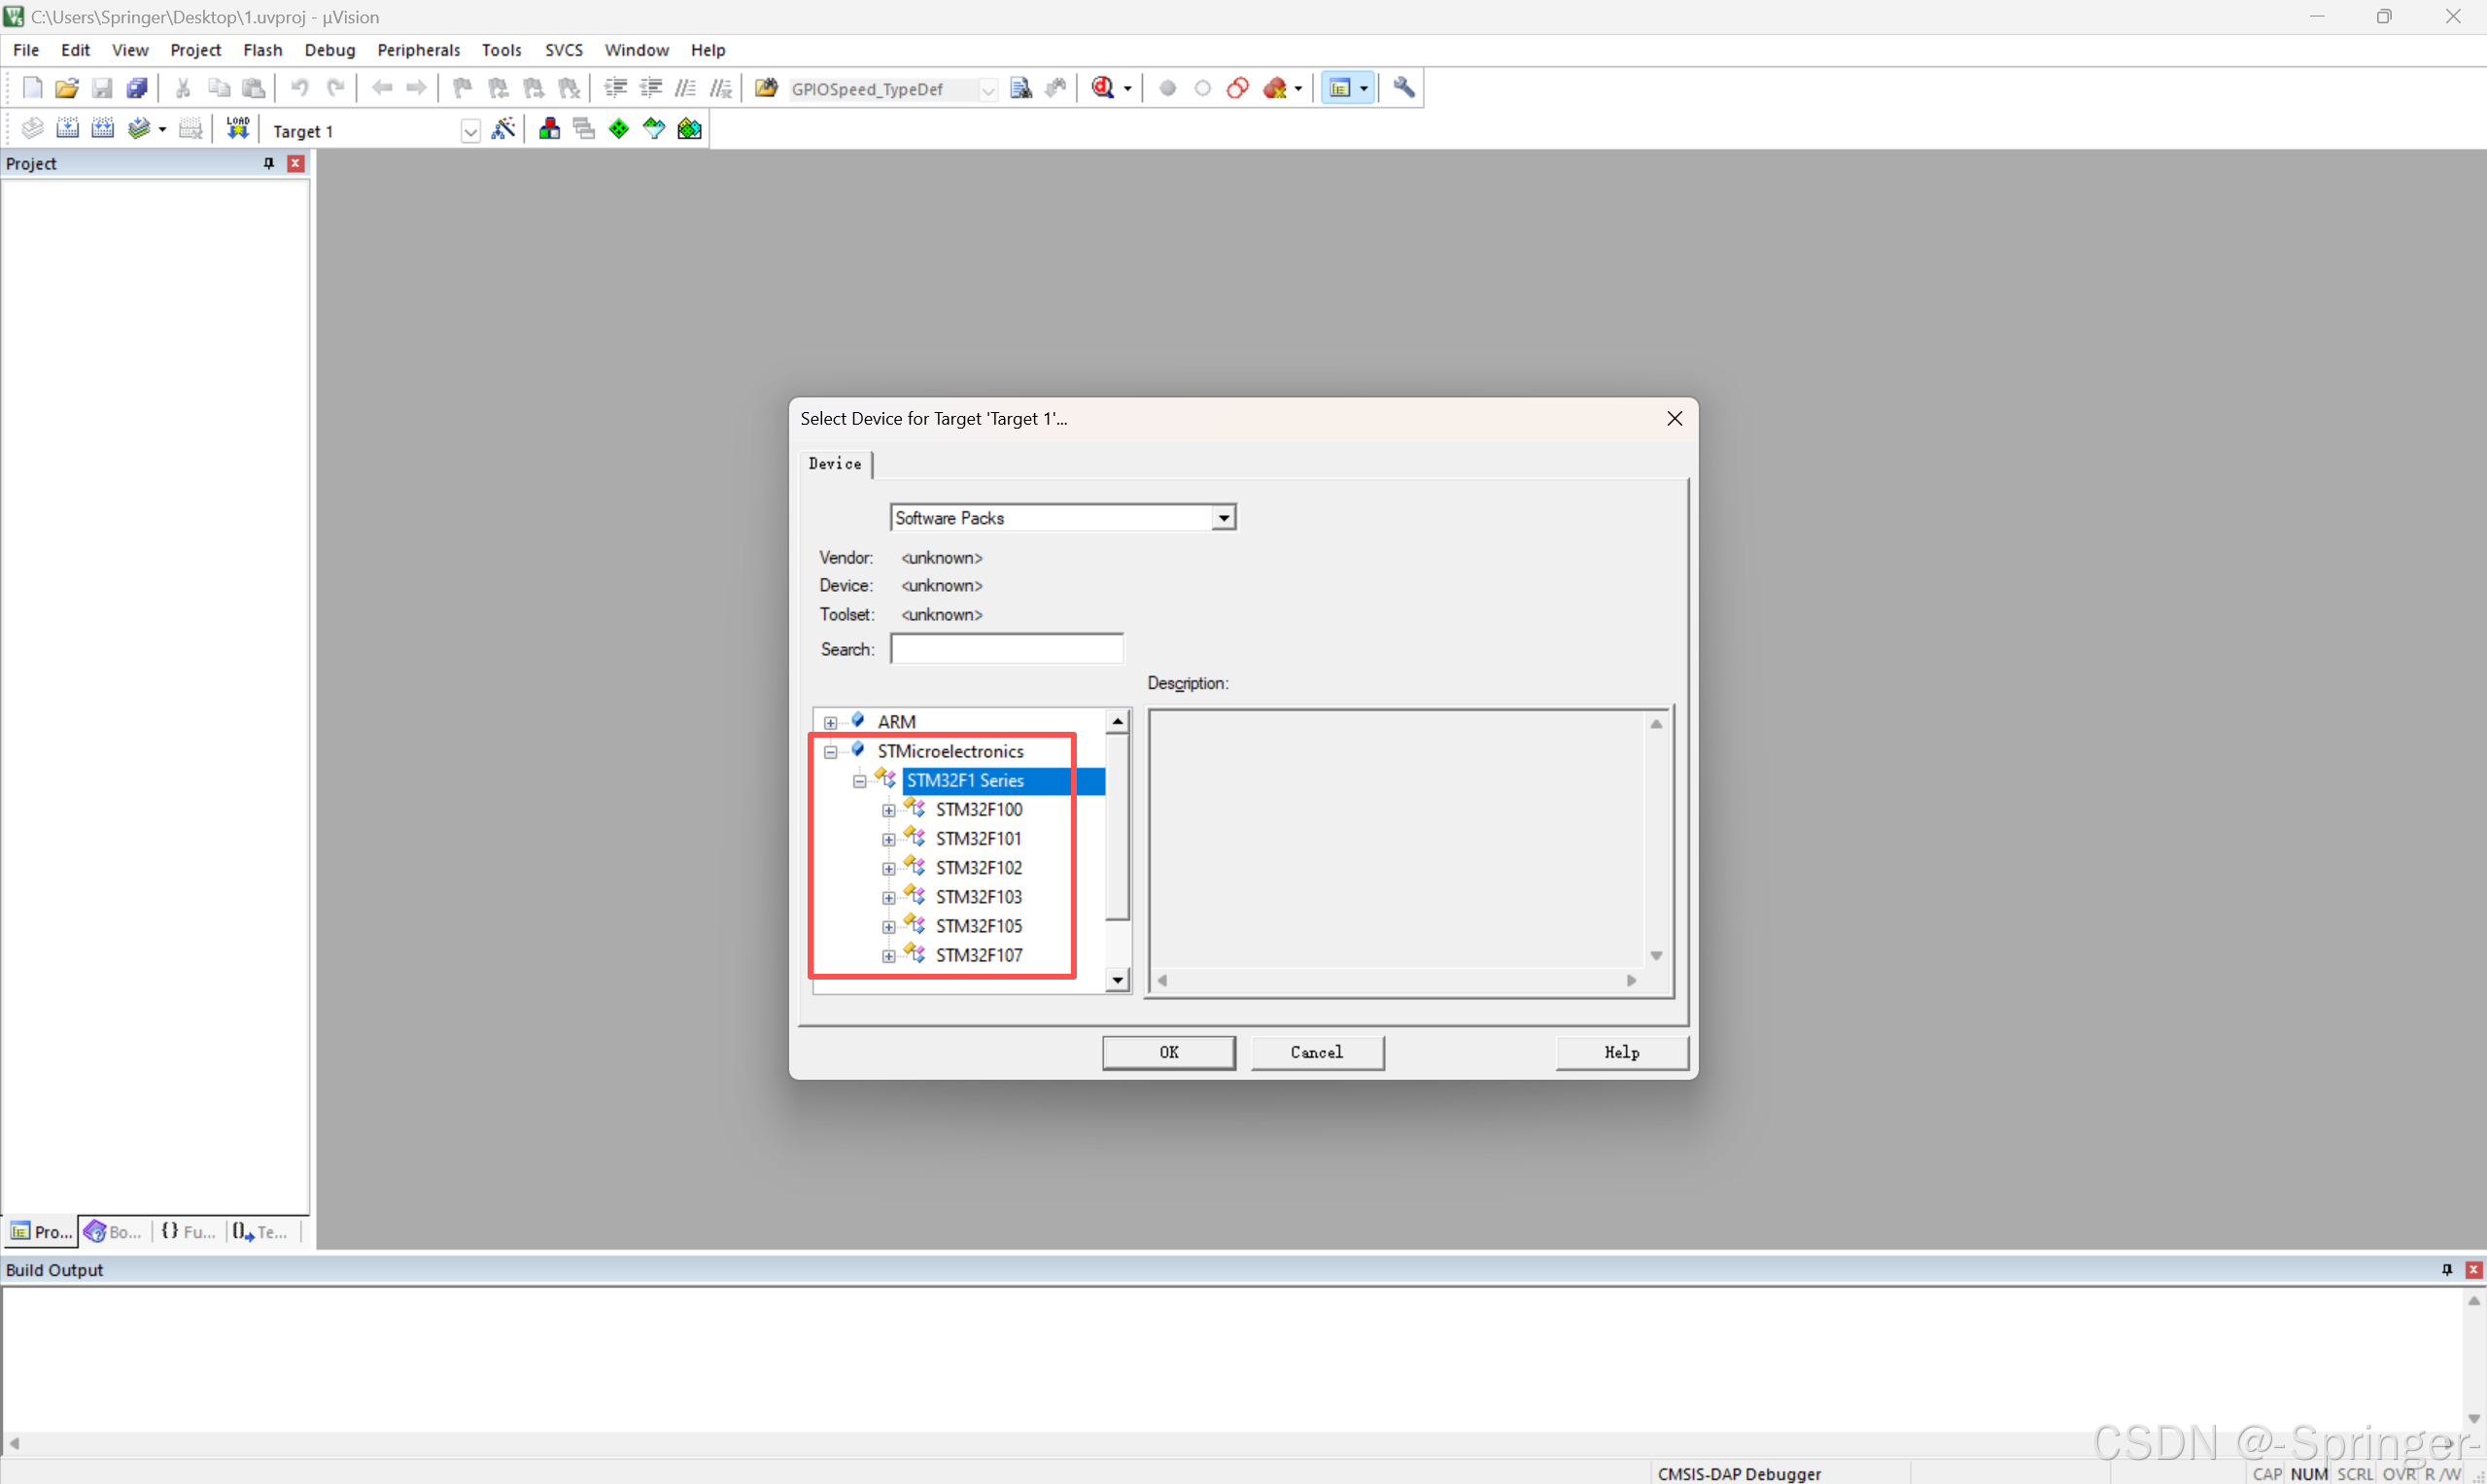Click the Configuration wrench icon
The image size is (2487, 1484).
coord(1404,88)
